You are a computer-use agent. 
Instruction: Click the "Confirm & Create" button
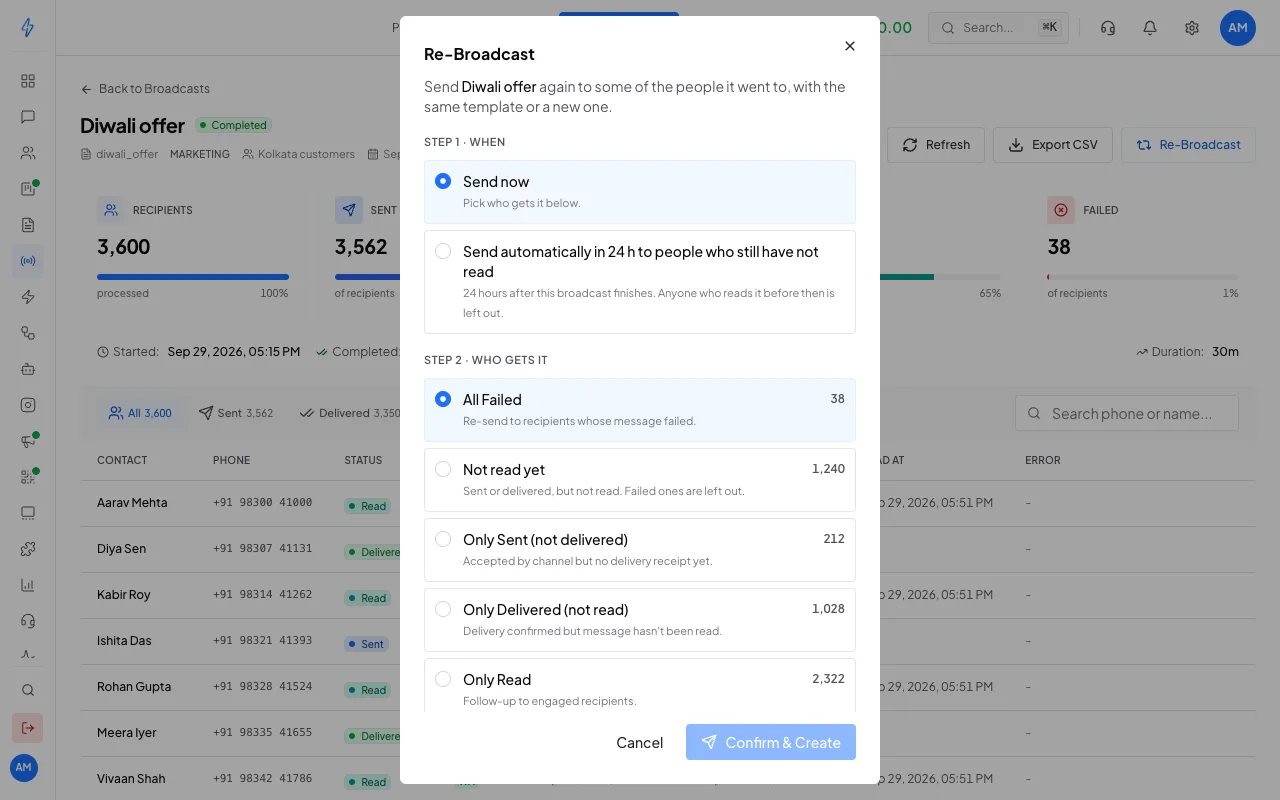[771, 742]
